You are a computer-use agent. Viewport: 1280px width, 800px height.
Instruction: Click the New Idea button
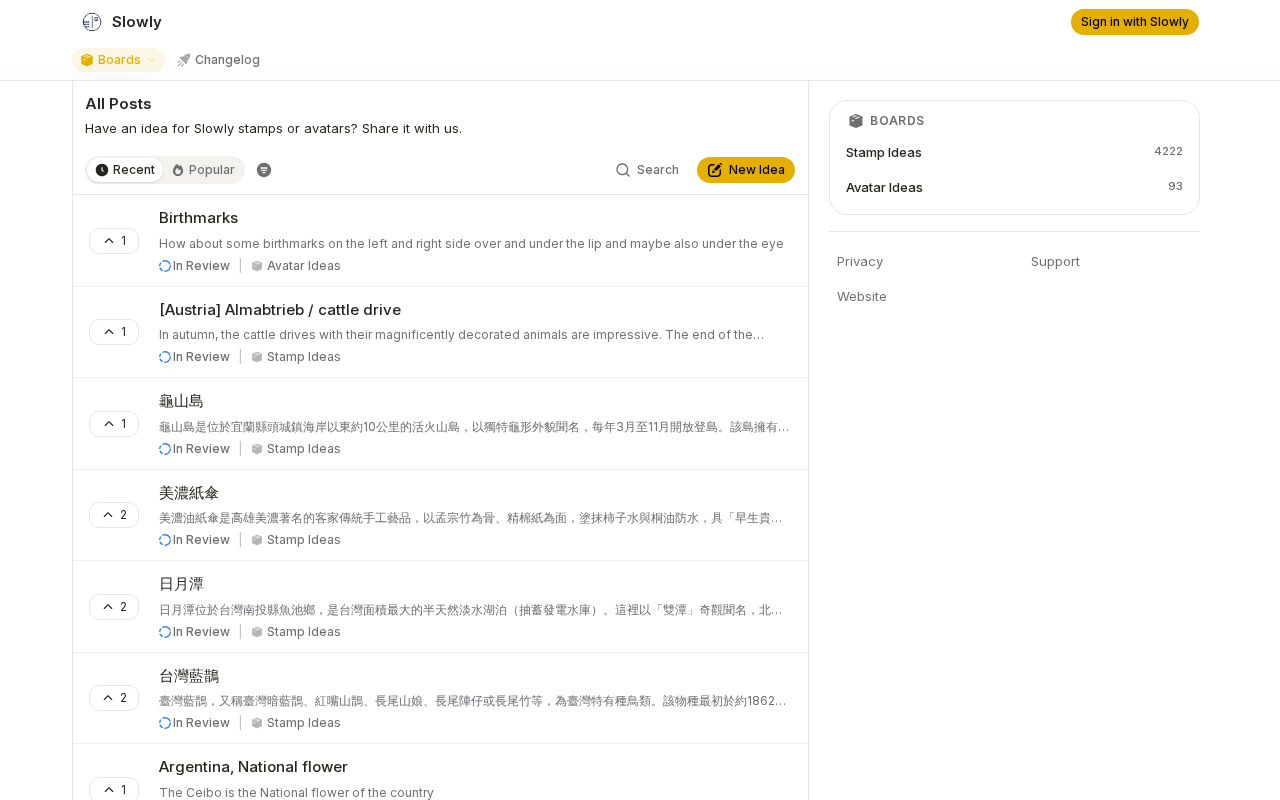click(x=746, y=170)
